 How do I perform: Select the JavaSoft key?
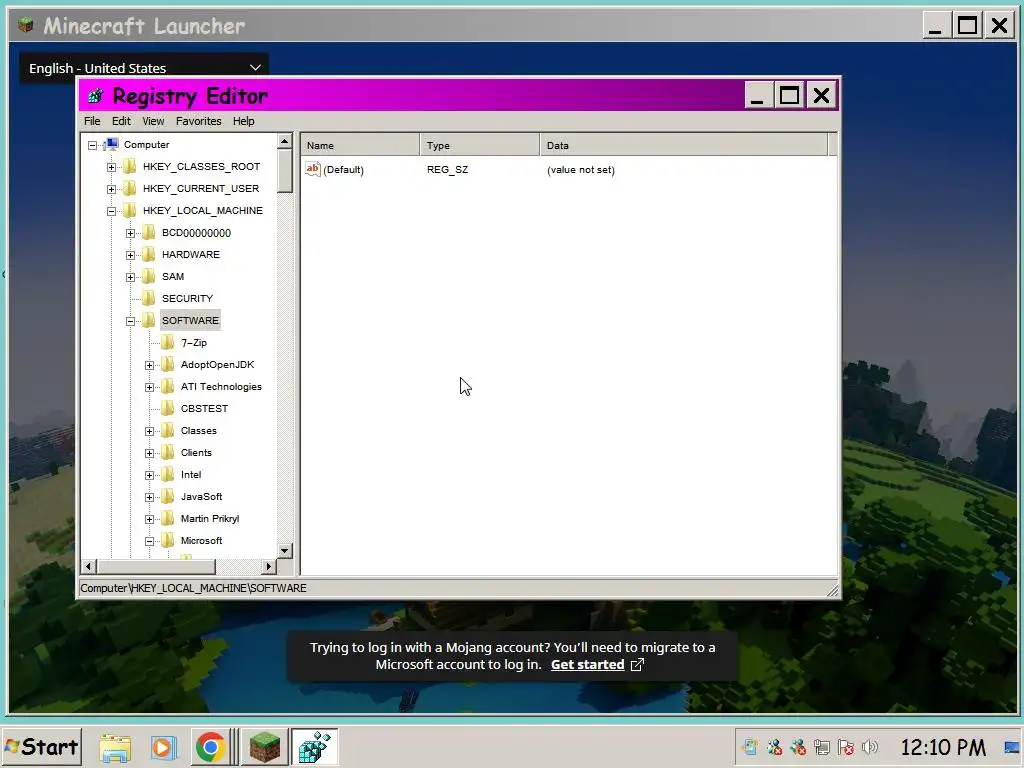point(201,496)
